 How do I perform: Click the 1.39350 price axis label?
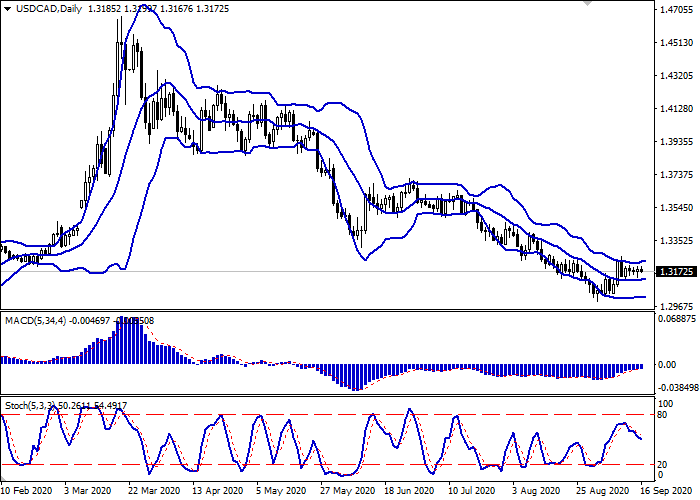pyautogui.click(x=677, y=142)
